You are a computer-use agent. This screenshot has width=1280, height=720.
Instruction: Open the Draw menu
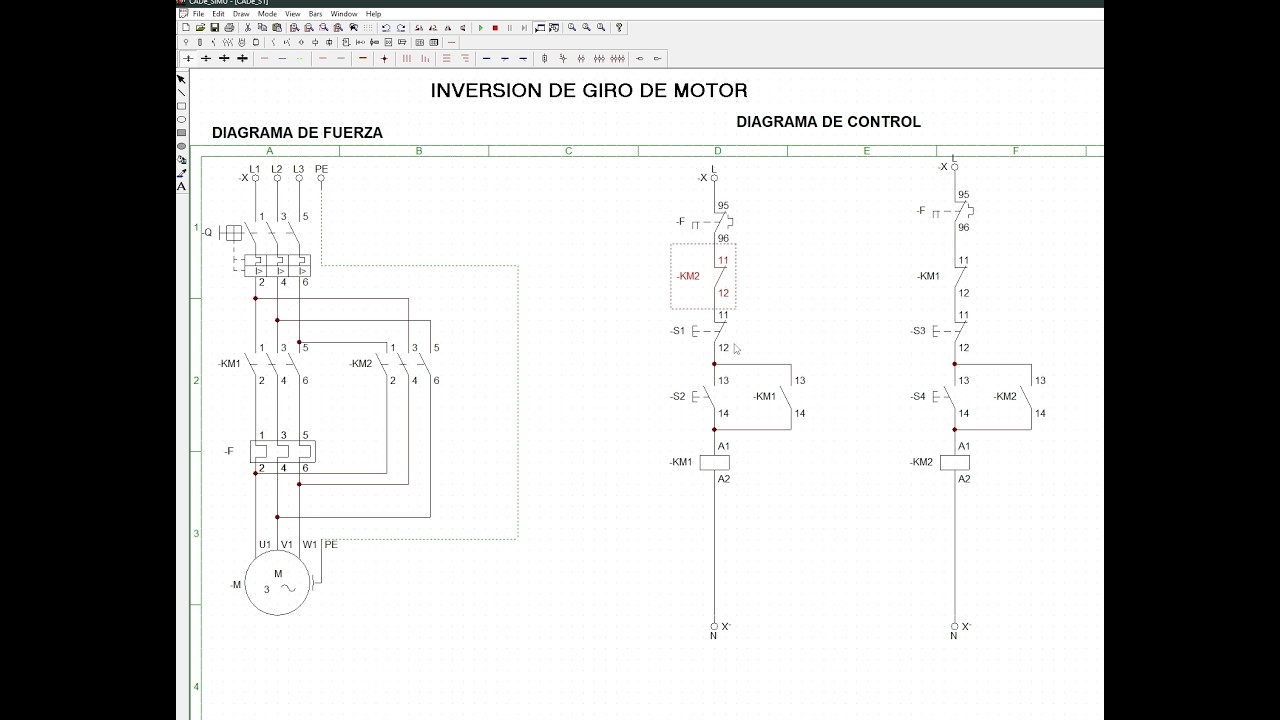pos(241,14)
